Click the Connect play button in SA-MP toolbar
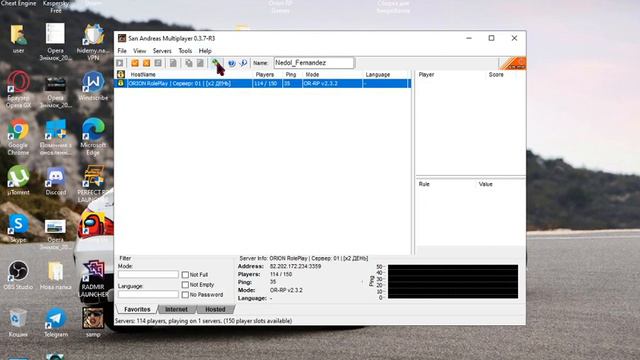 tap(120, 63)
